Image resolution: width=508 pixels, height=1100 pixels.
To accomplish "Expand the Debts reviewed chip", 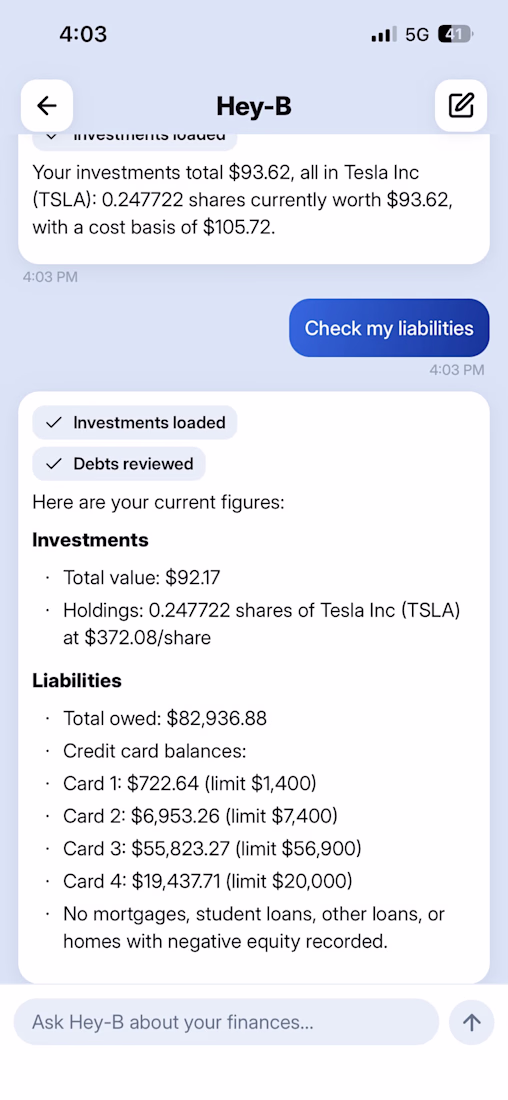I will [119, 464].
